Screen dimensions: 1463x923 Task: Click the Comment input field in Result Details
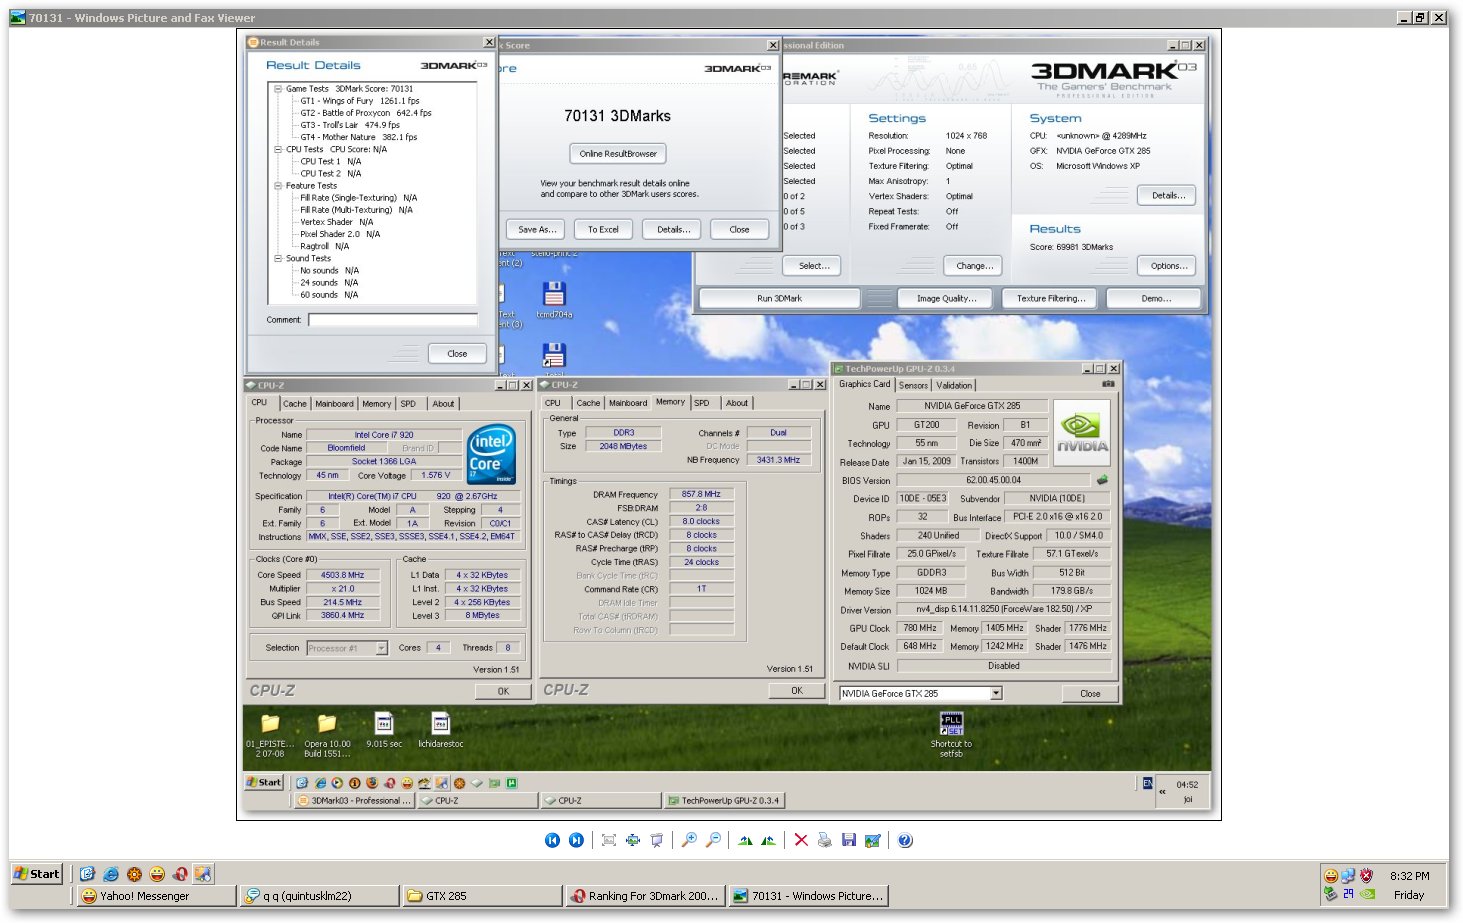click(393, 320)
